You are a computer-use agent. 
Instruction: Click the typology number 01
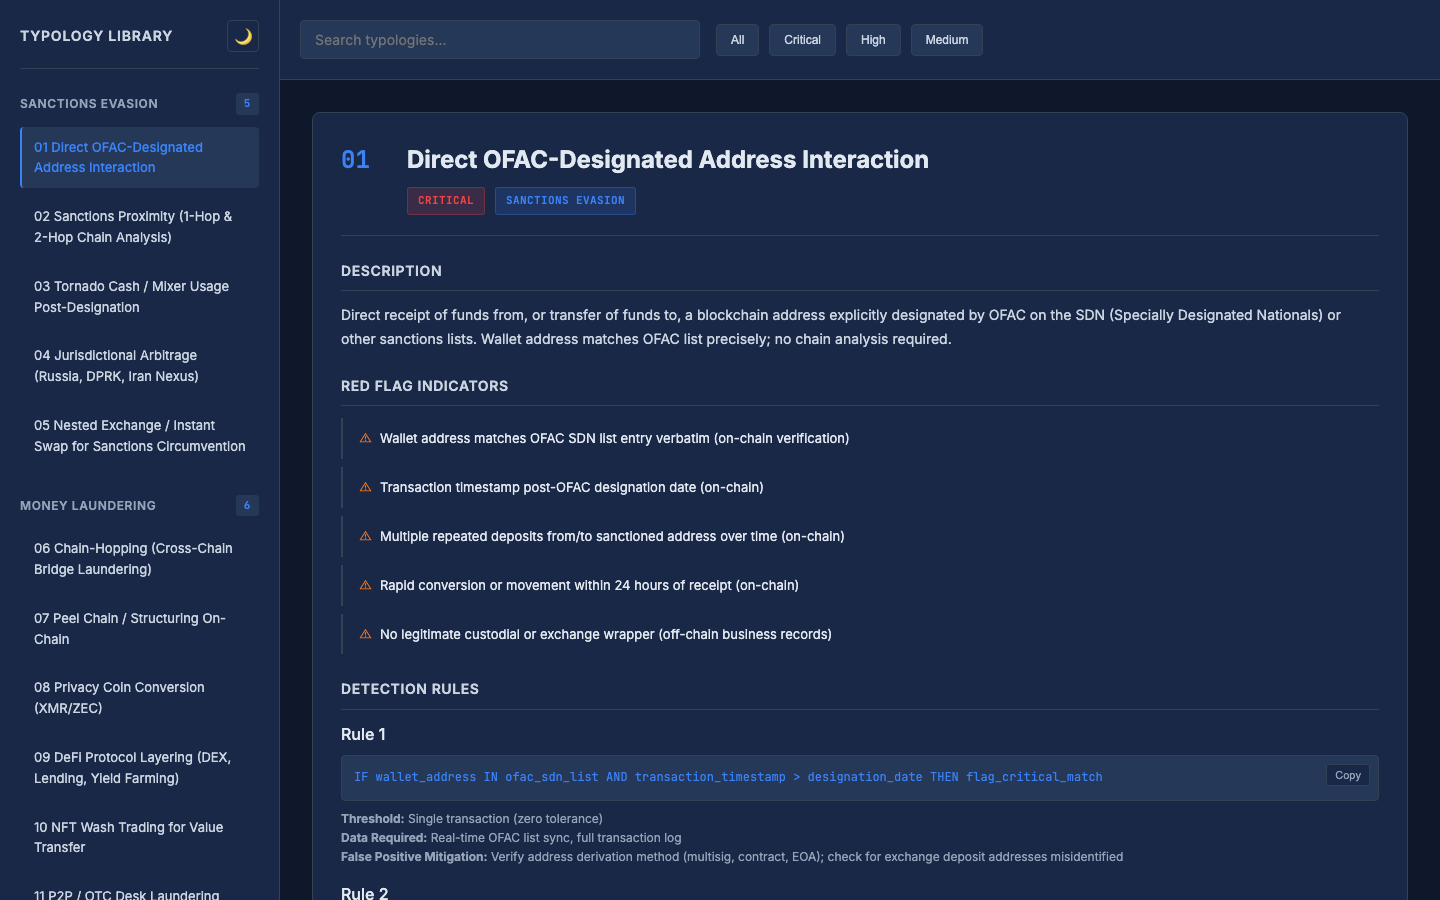(355, 160)
